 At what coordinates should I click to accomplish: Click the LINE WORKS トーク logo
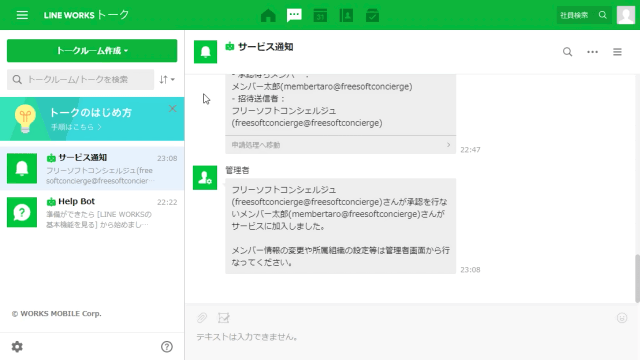click(x=86, y=15)
